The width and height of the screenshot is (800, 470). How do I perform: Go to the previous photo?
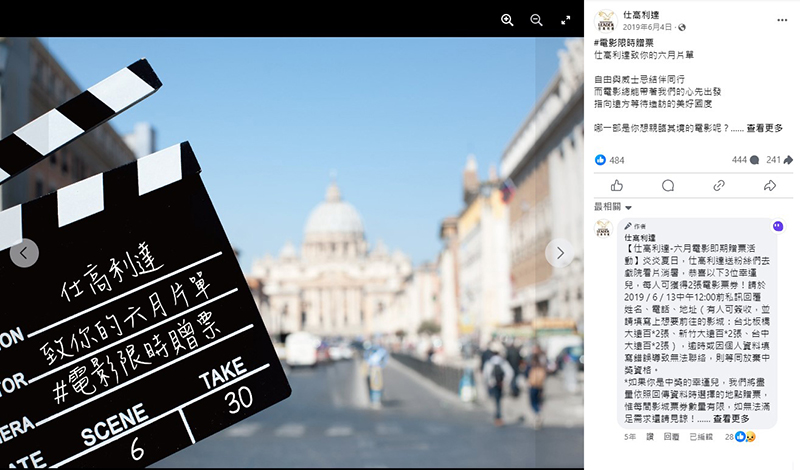coord(24,253)
